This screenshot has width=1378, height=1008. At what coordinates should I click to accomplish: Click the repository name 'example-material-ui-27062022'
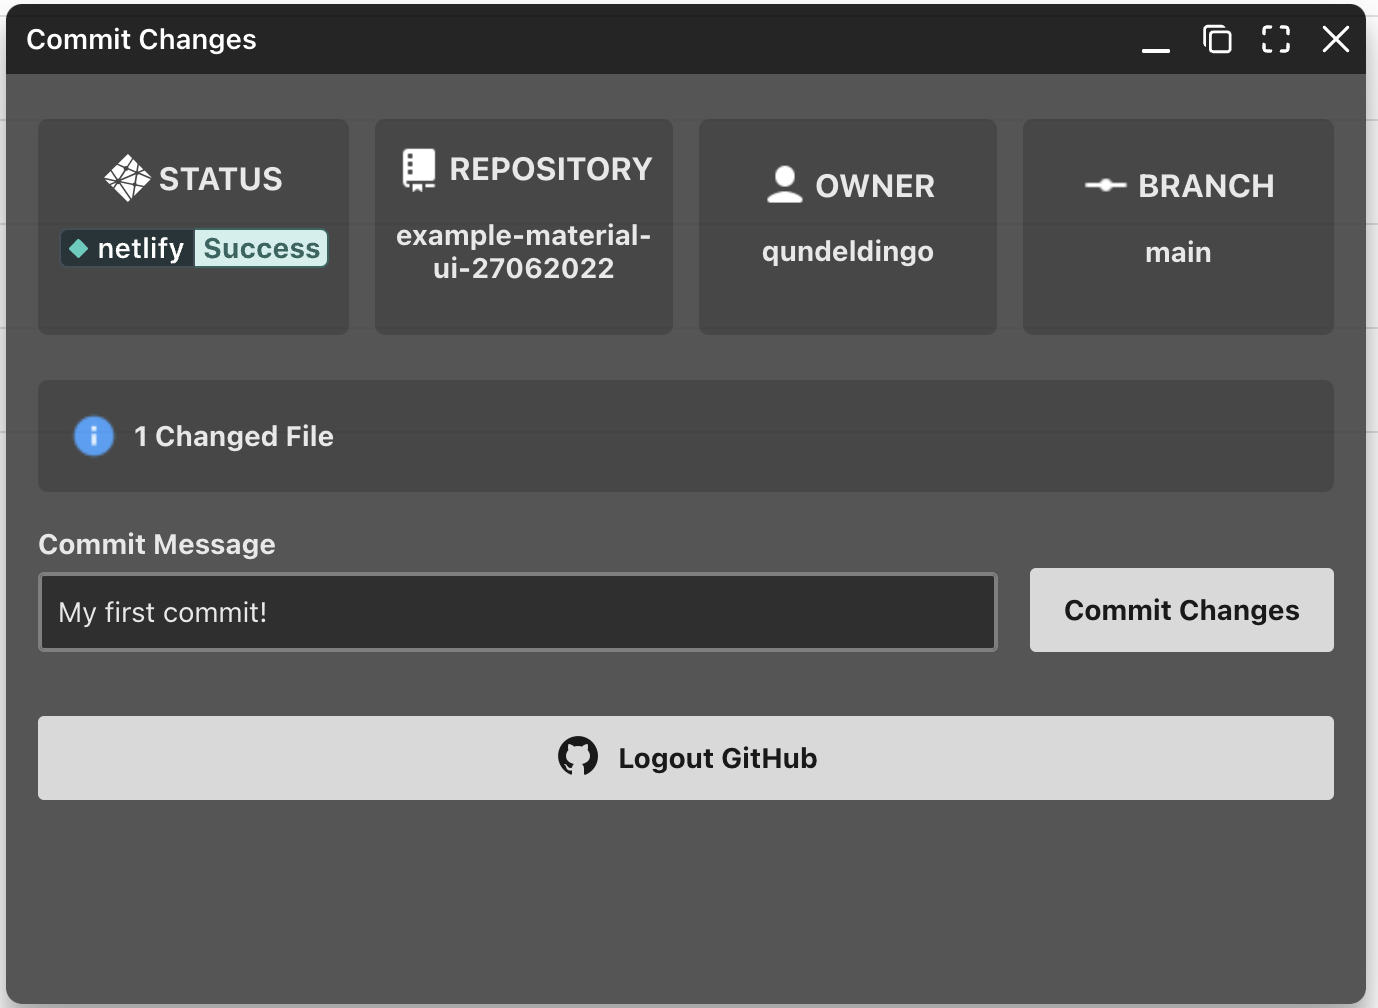coord(523,251)
